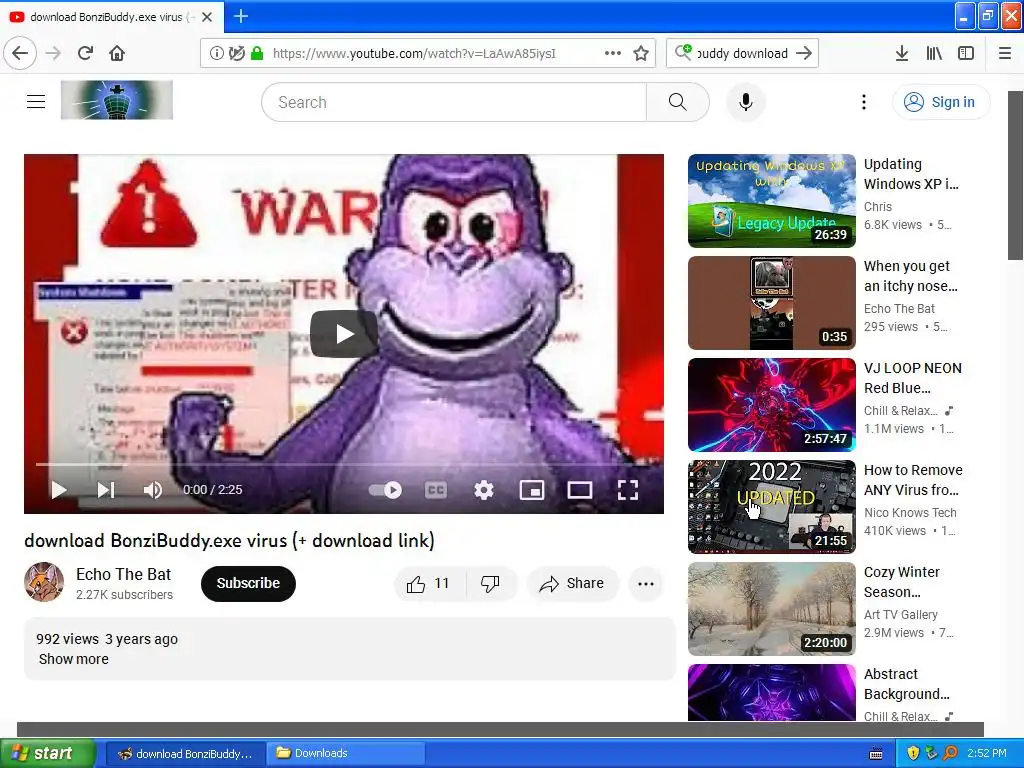Open the browser downloads arrow icon

(902, 53)
